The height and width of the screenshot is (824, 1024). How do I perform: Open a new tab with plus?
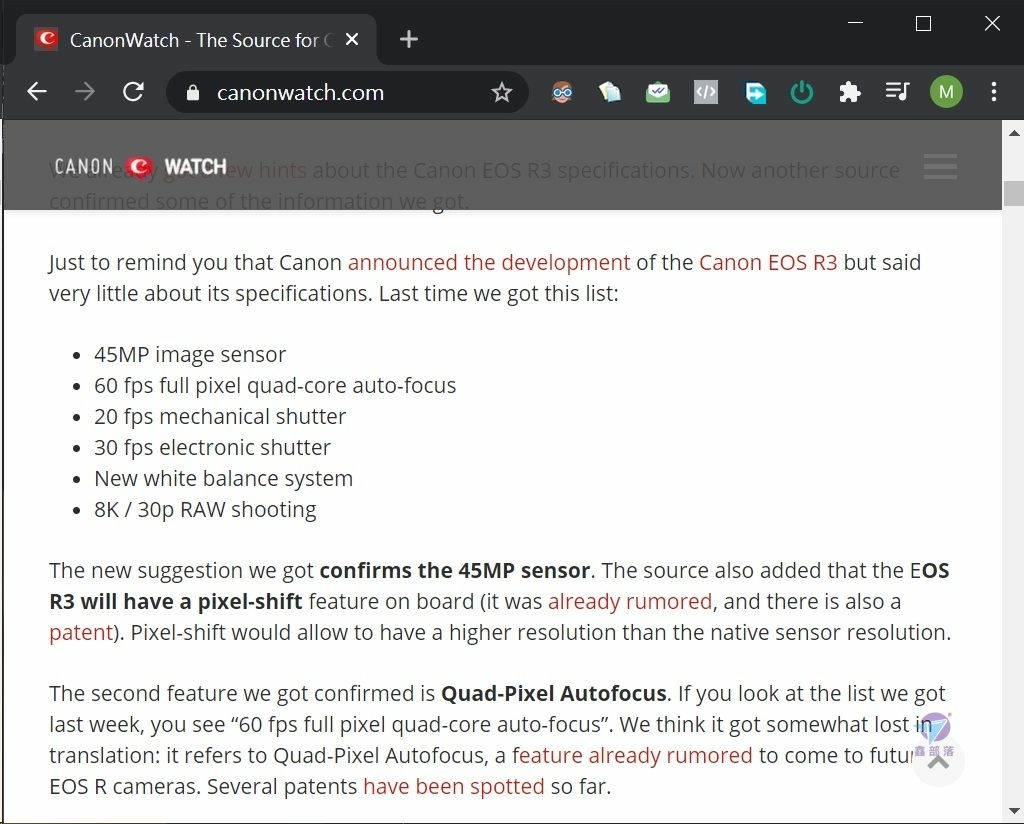(x=409, y=39)
